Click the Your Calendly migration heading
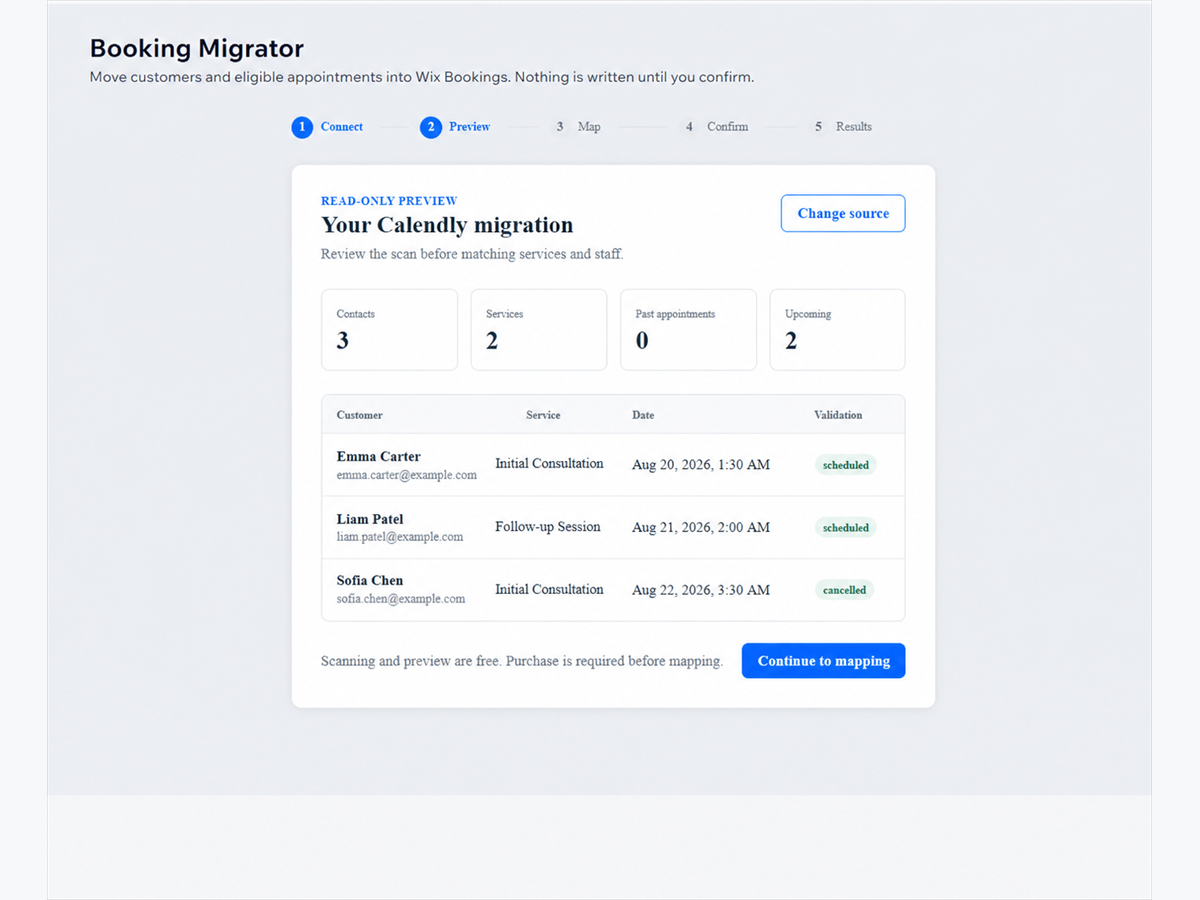Viewport: 1200px width, 900px height. tap(447, 225)
